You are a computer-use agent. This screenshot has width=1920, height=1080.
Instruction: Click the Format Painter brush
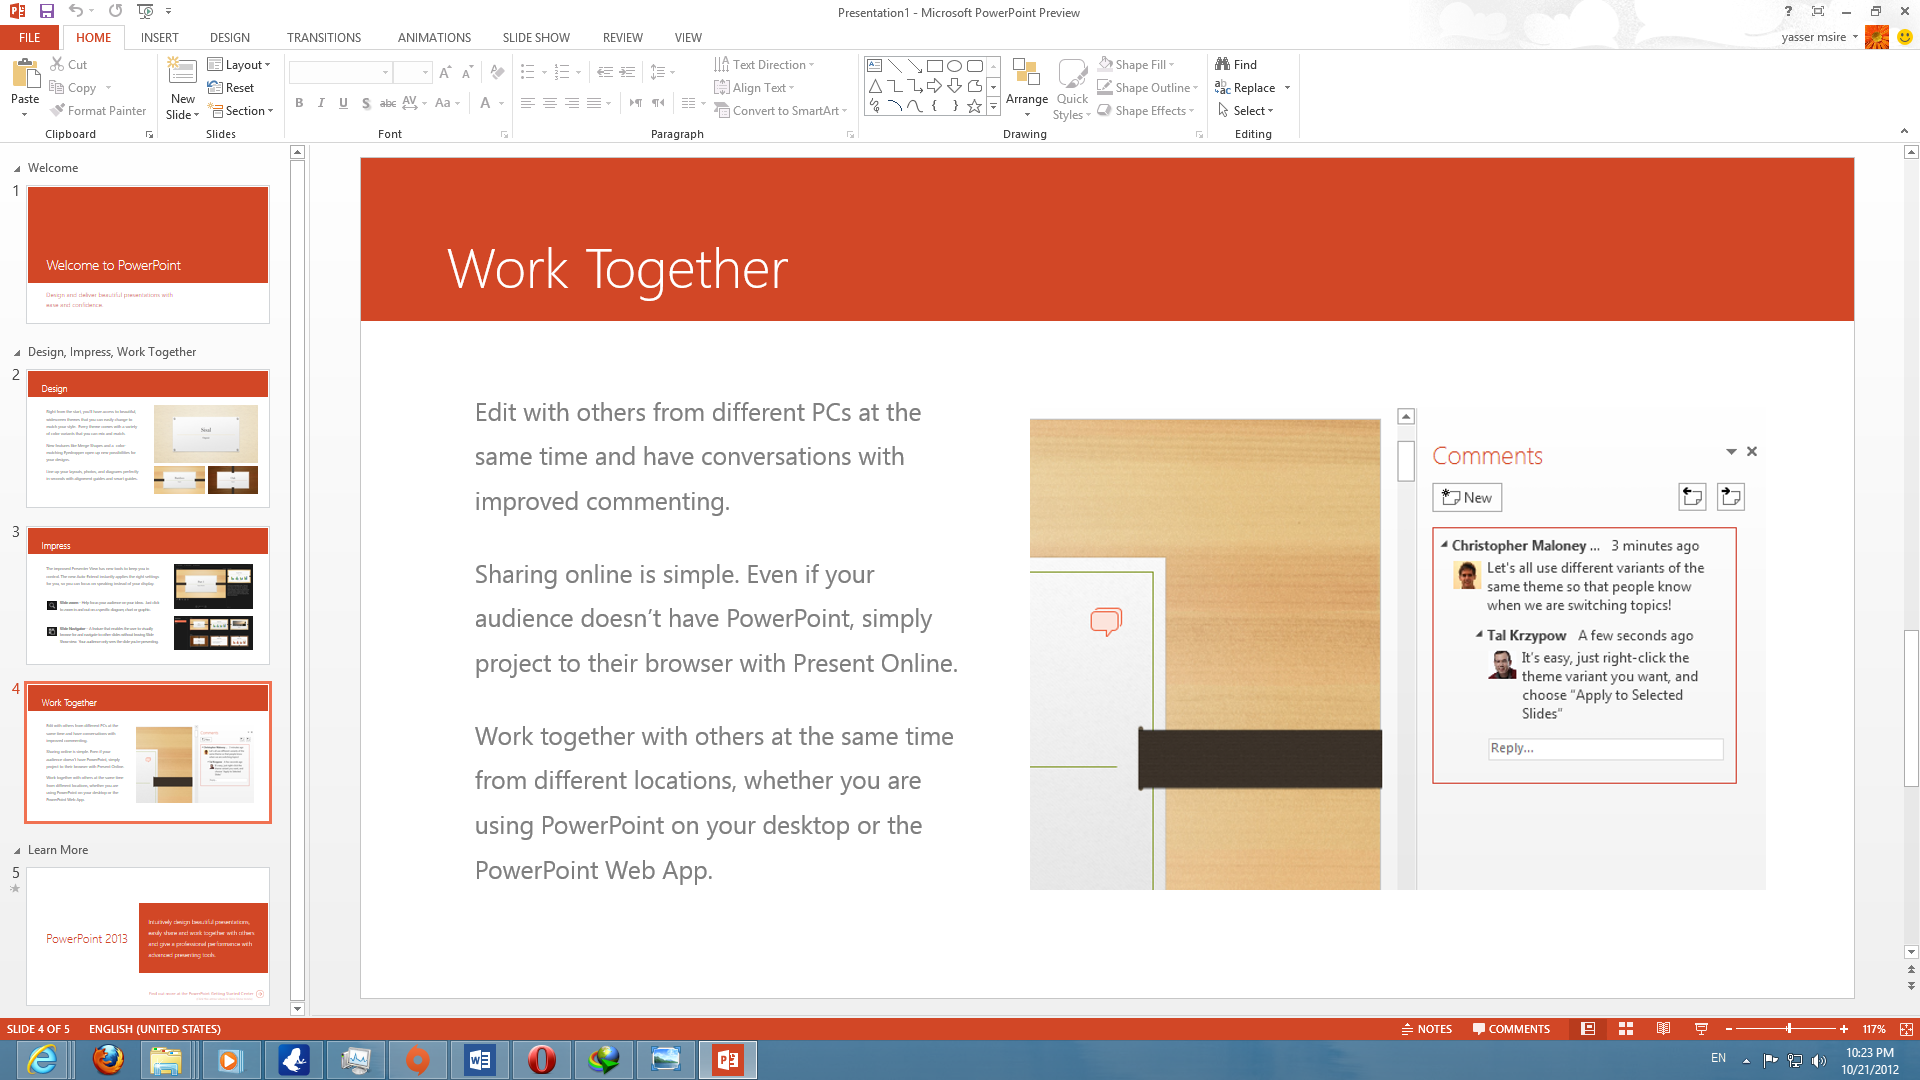click(x=57, y=110)
